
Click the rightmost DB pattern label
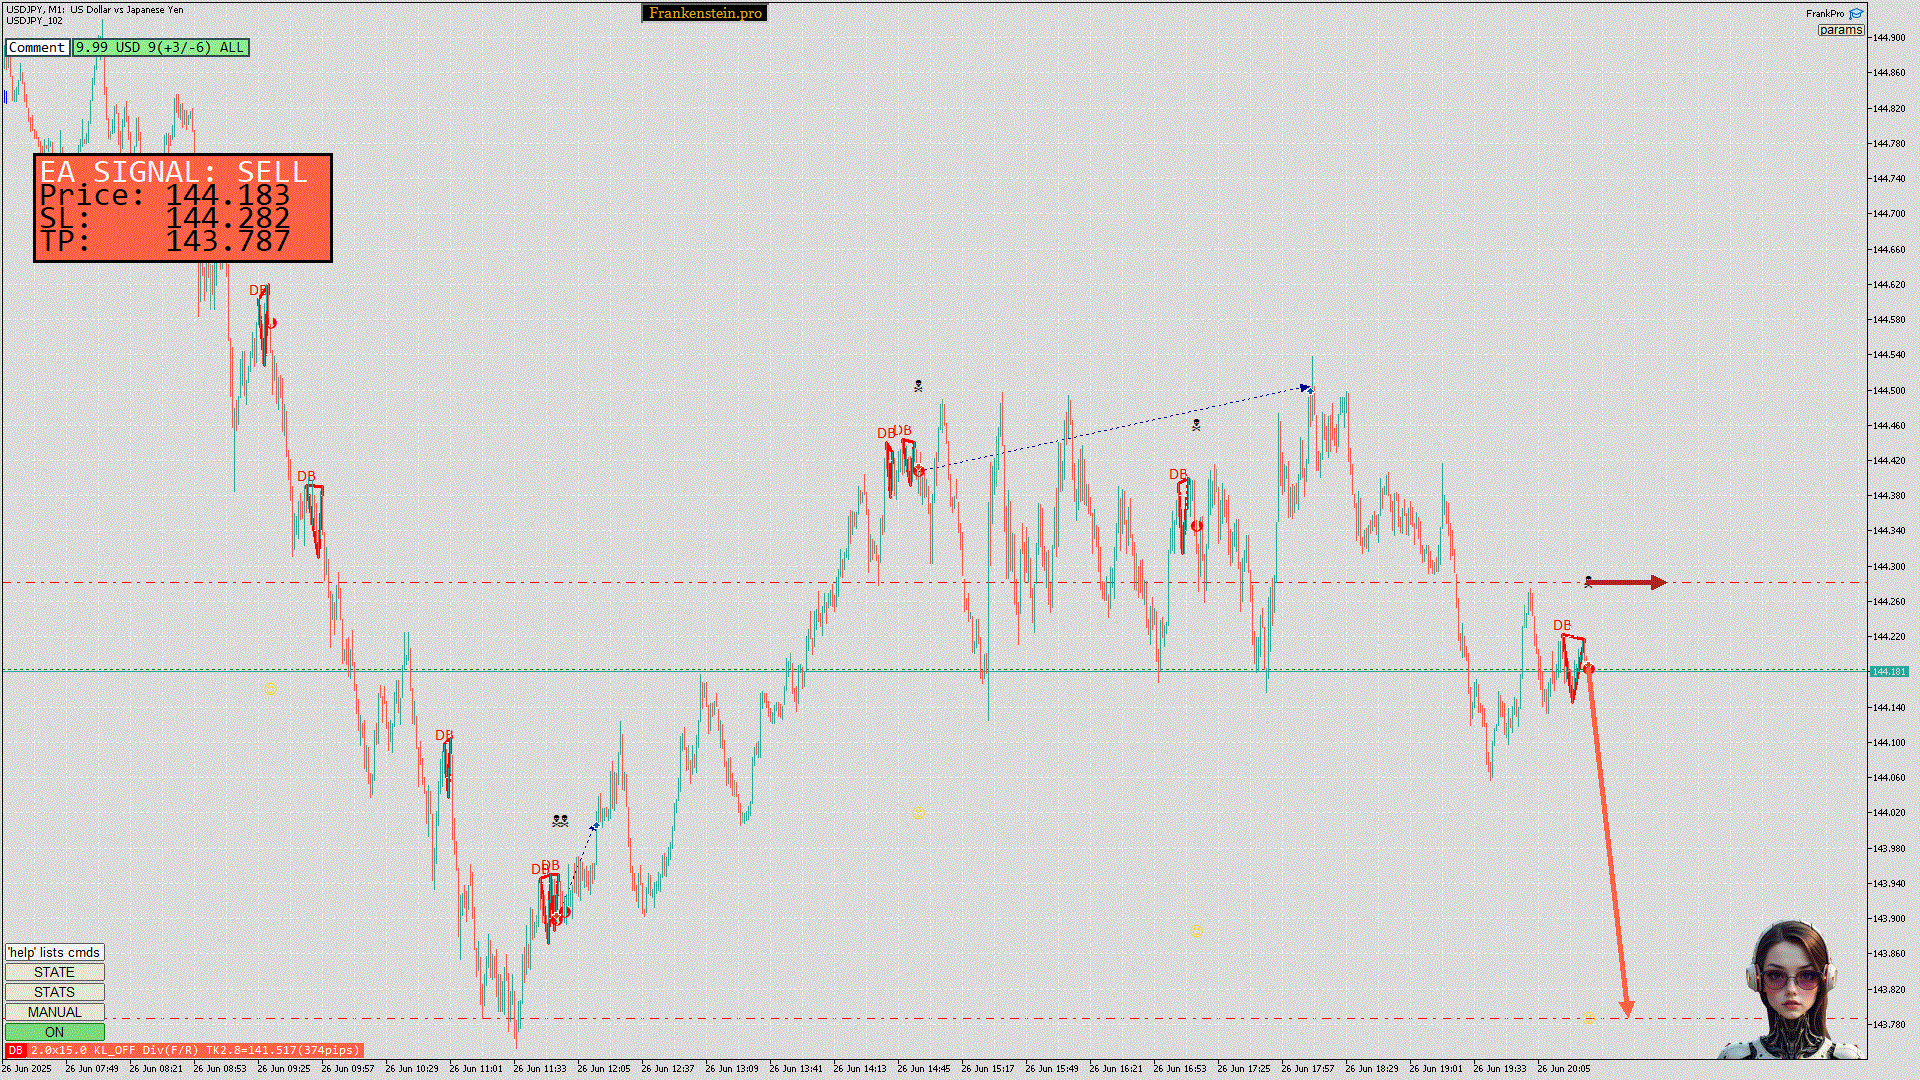click(1561, 626)
